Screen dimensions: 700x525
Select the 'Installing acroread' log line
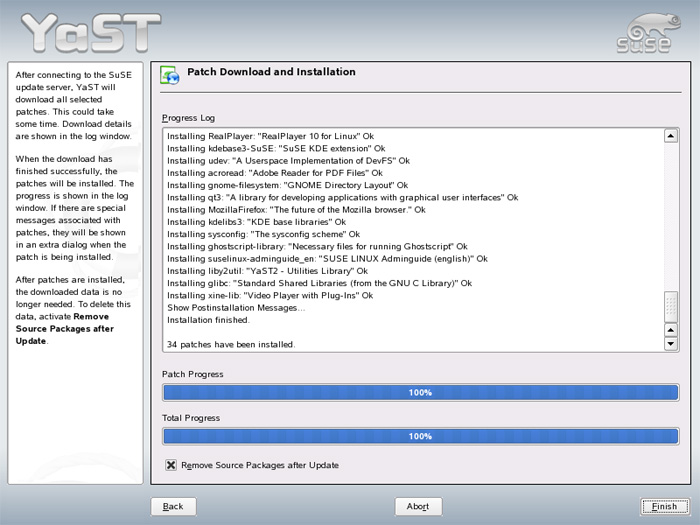(x=275, y=173)
